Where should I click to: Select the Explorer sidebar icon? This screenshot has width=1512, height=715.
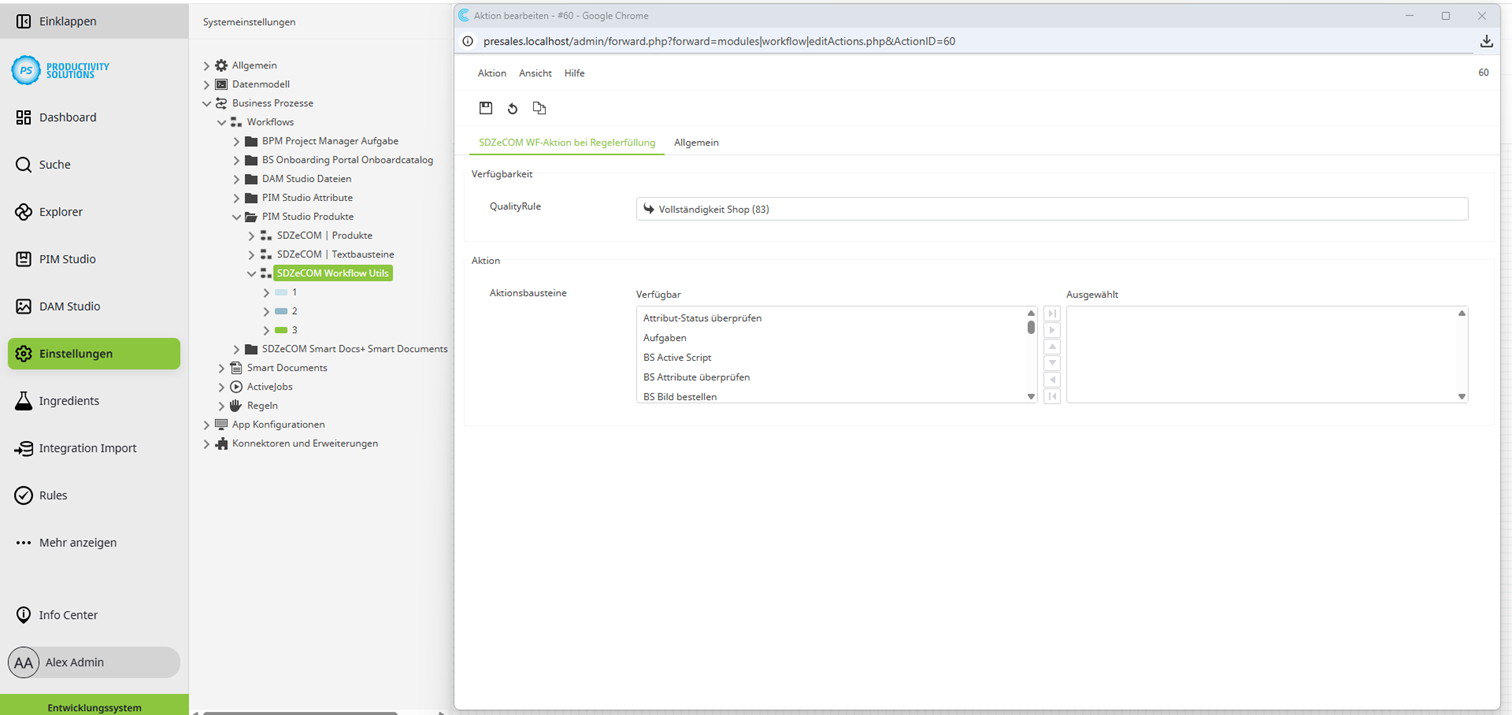(60, 212)
